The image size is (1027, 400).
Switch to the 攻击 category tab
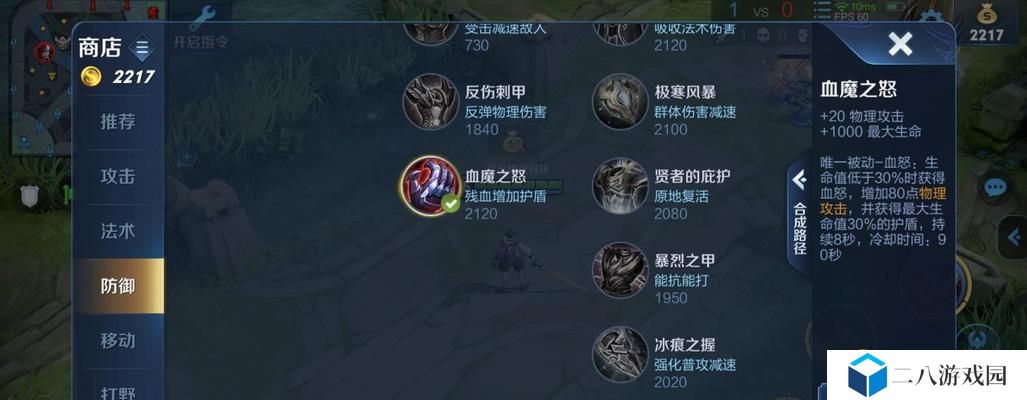pos(118,176)
